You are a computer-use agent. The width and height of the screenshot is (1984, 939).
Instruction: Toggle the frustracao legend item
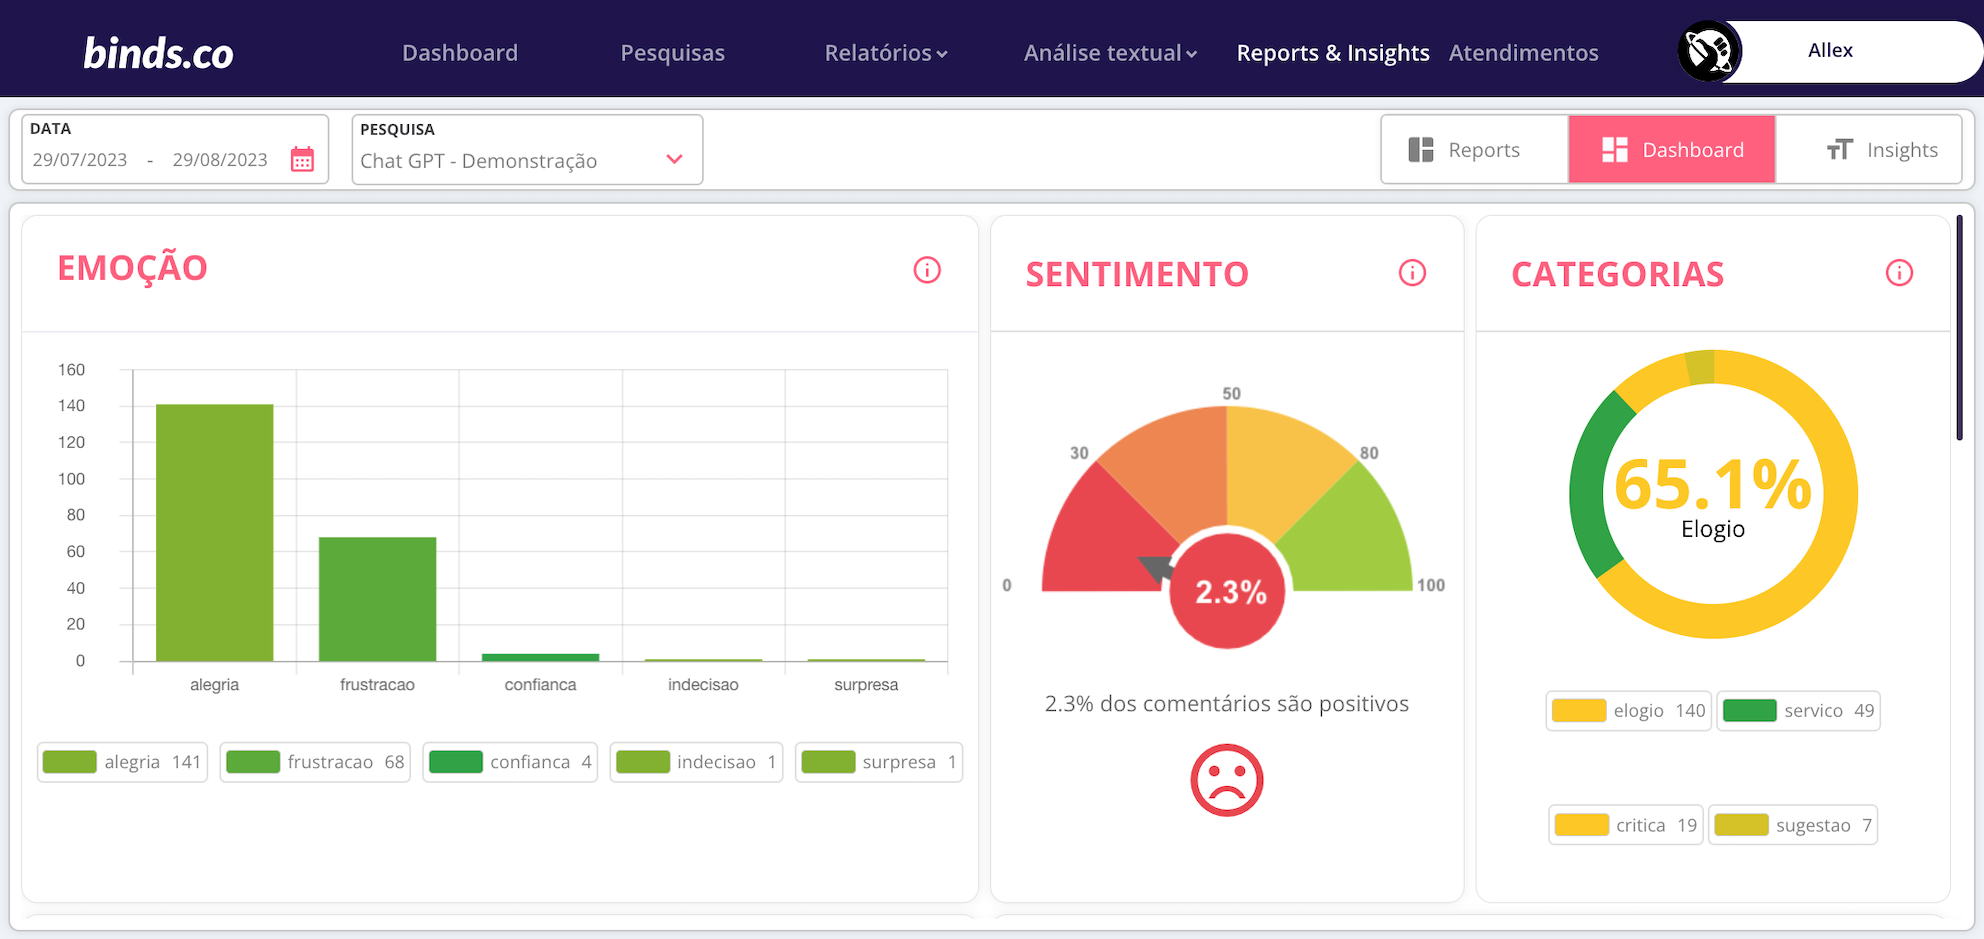pos(315,761)
